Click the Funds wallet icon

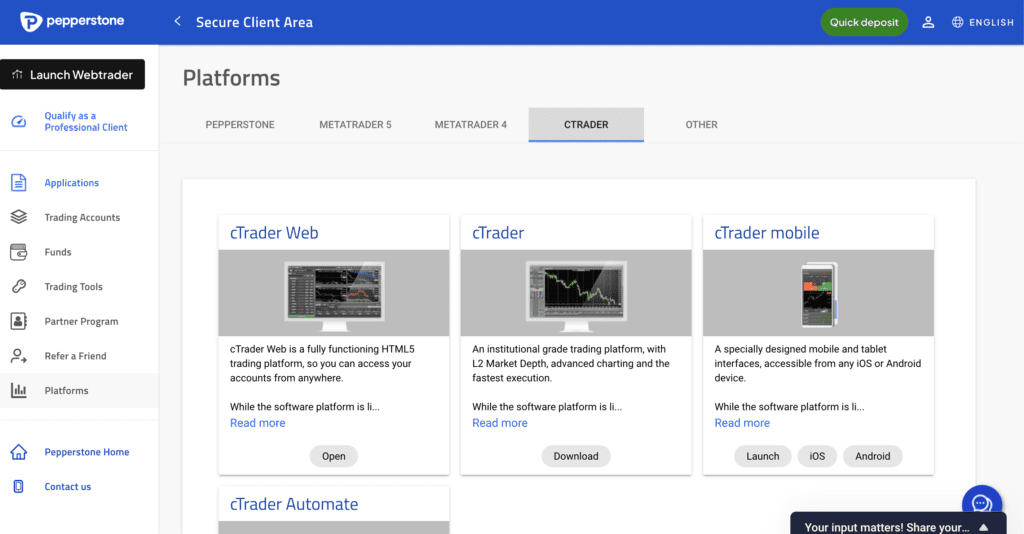coord(19,252)
